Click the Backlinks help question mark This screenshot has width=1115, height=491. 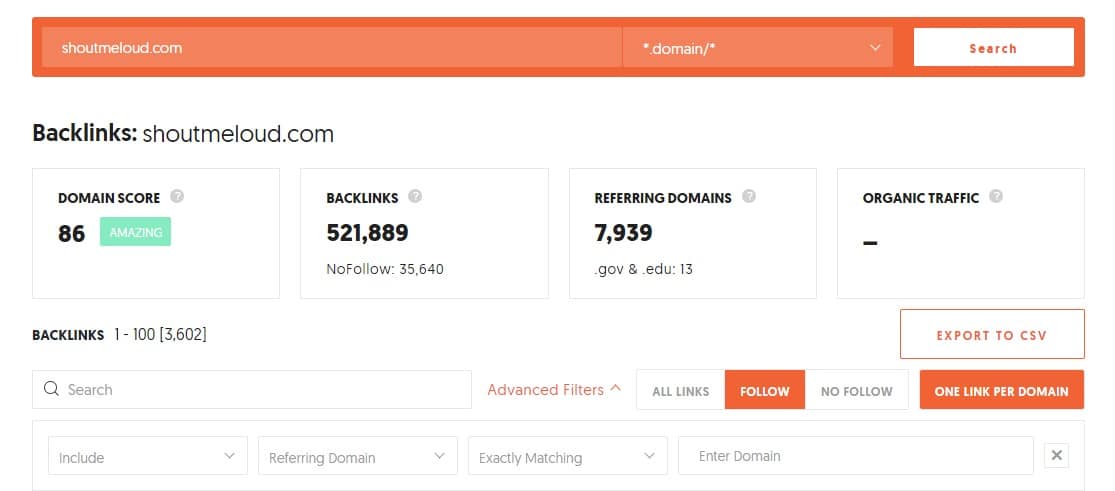point(415,196)
